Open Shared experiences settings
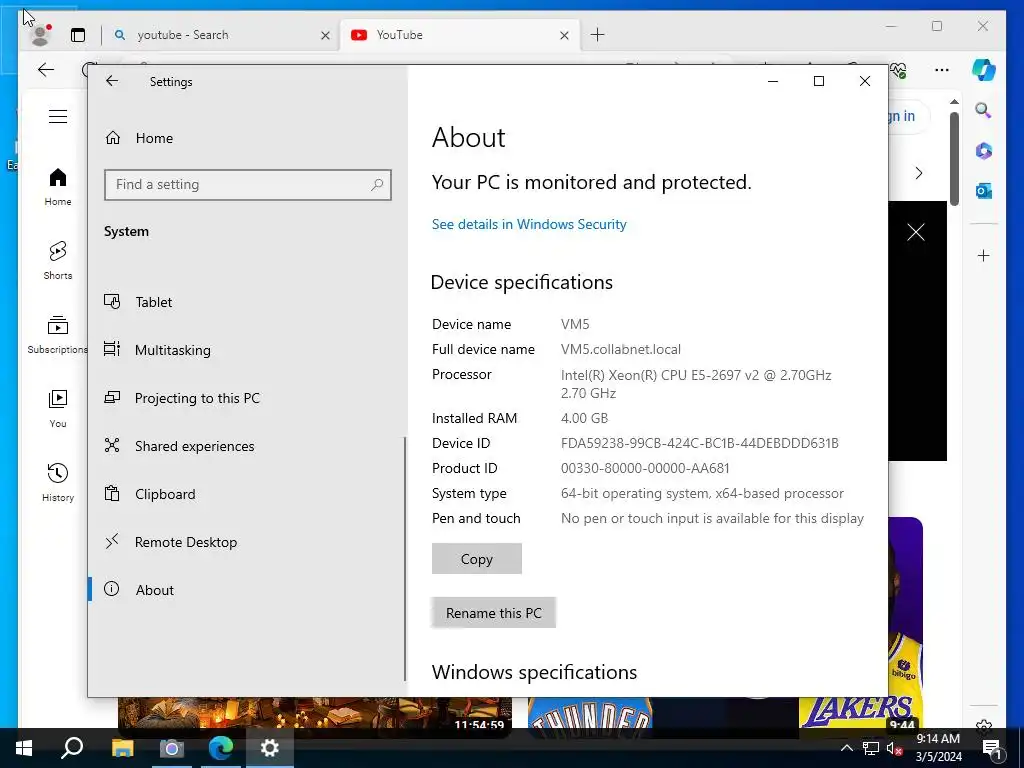1024x768 pixels. click(x=247, y=446)
